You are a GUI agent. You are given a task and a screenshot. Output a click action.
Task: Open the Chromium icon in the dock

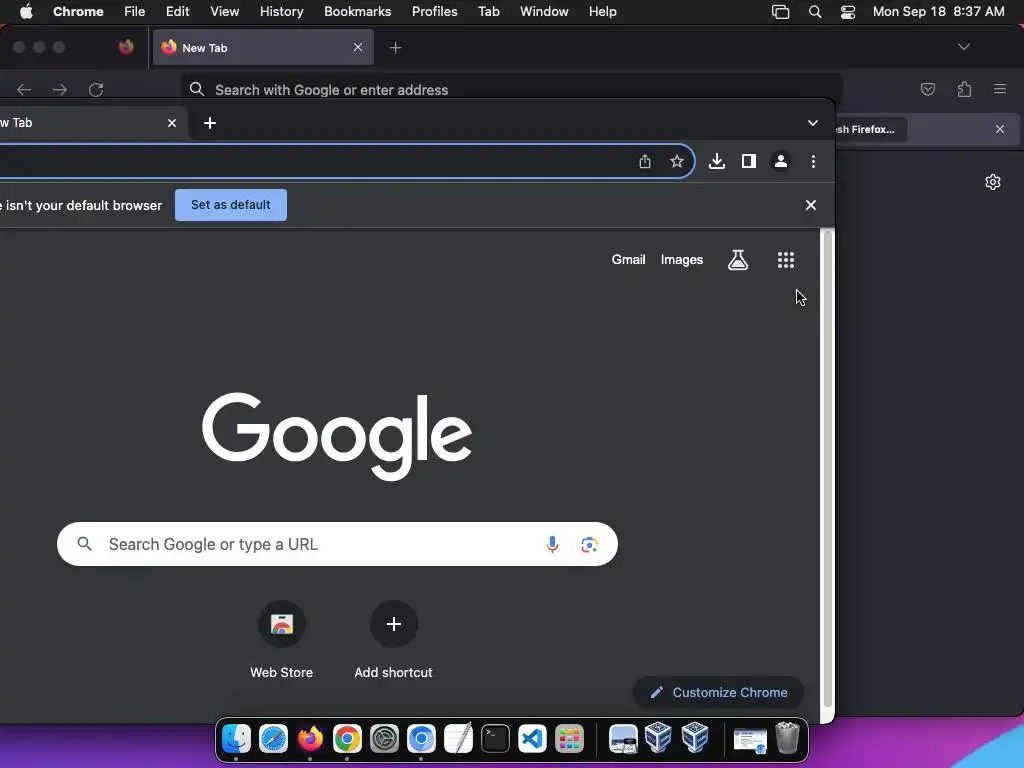(421, 739)
